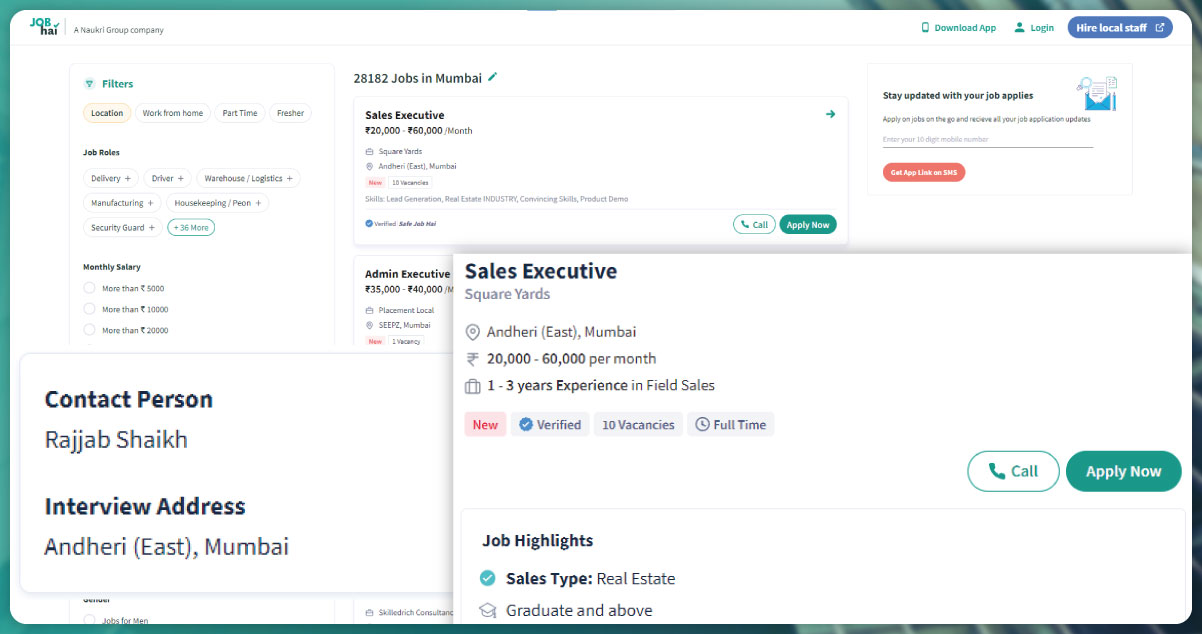Add the Driver job role
Screen dimensions: 1202x634
(x=168, y=178)
